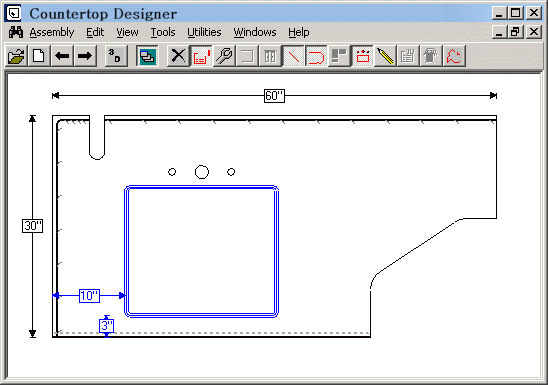The height and width of the screenshot is (385, 548).
Task: Open the Assembly menu
Action: tap(52, 32)
